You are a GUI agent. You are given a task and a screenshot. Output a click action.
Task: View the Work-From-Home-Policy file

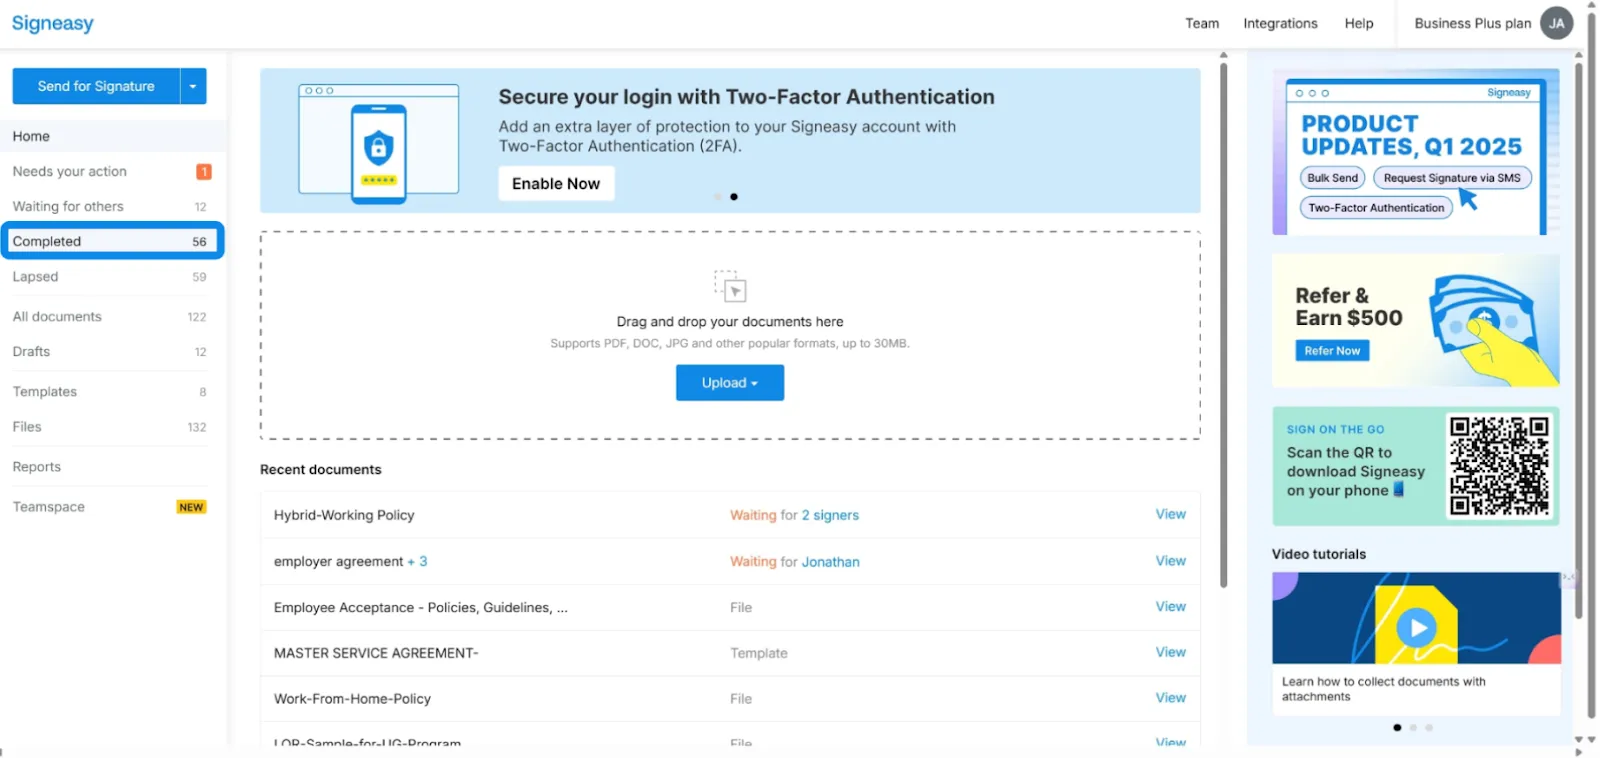point(1170,698)
